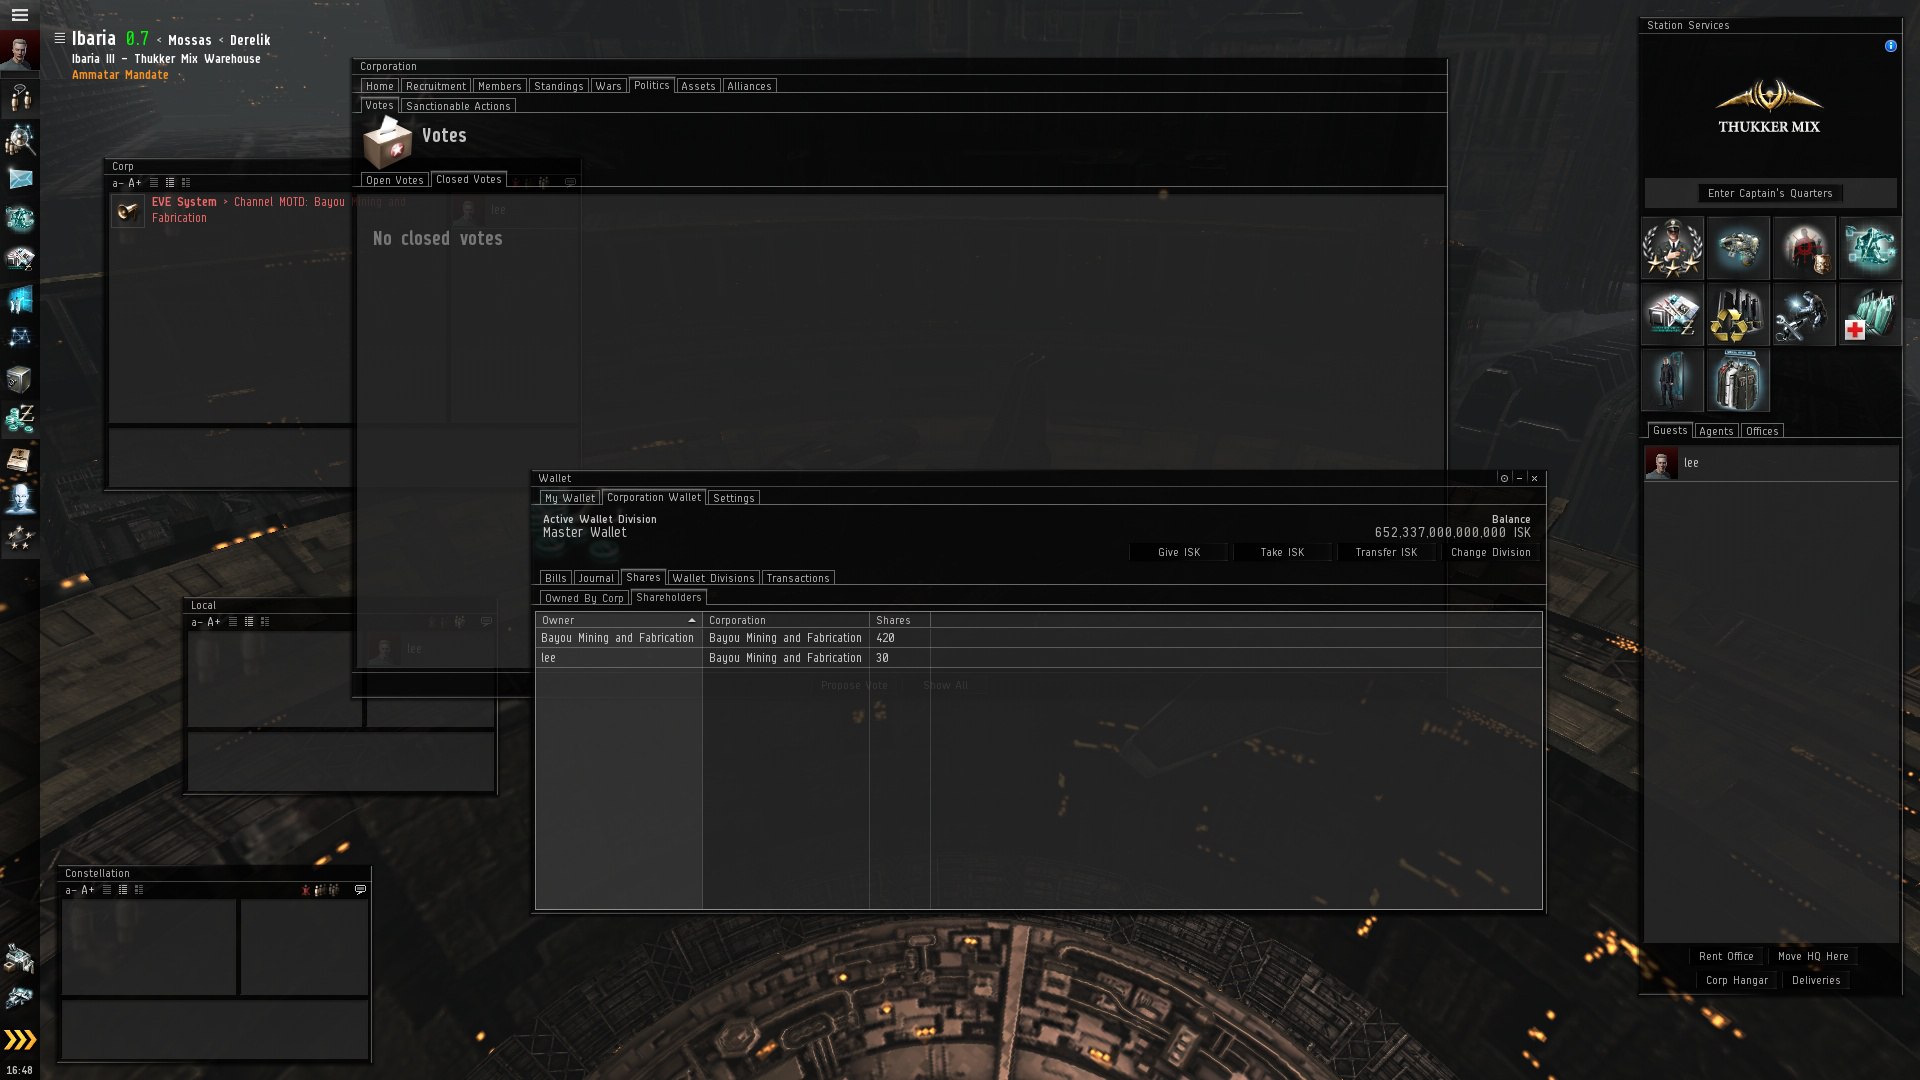Open the wallet Settings tab
The image size is (1920, 1080).
(733, 498)
